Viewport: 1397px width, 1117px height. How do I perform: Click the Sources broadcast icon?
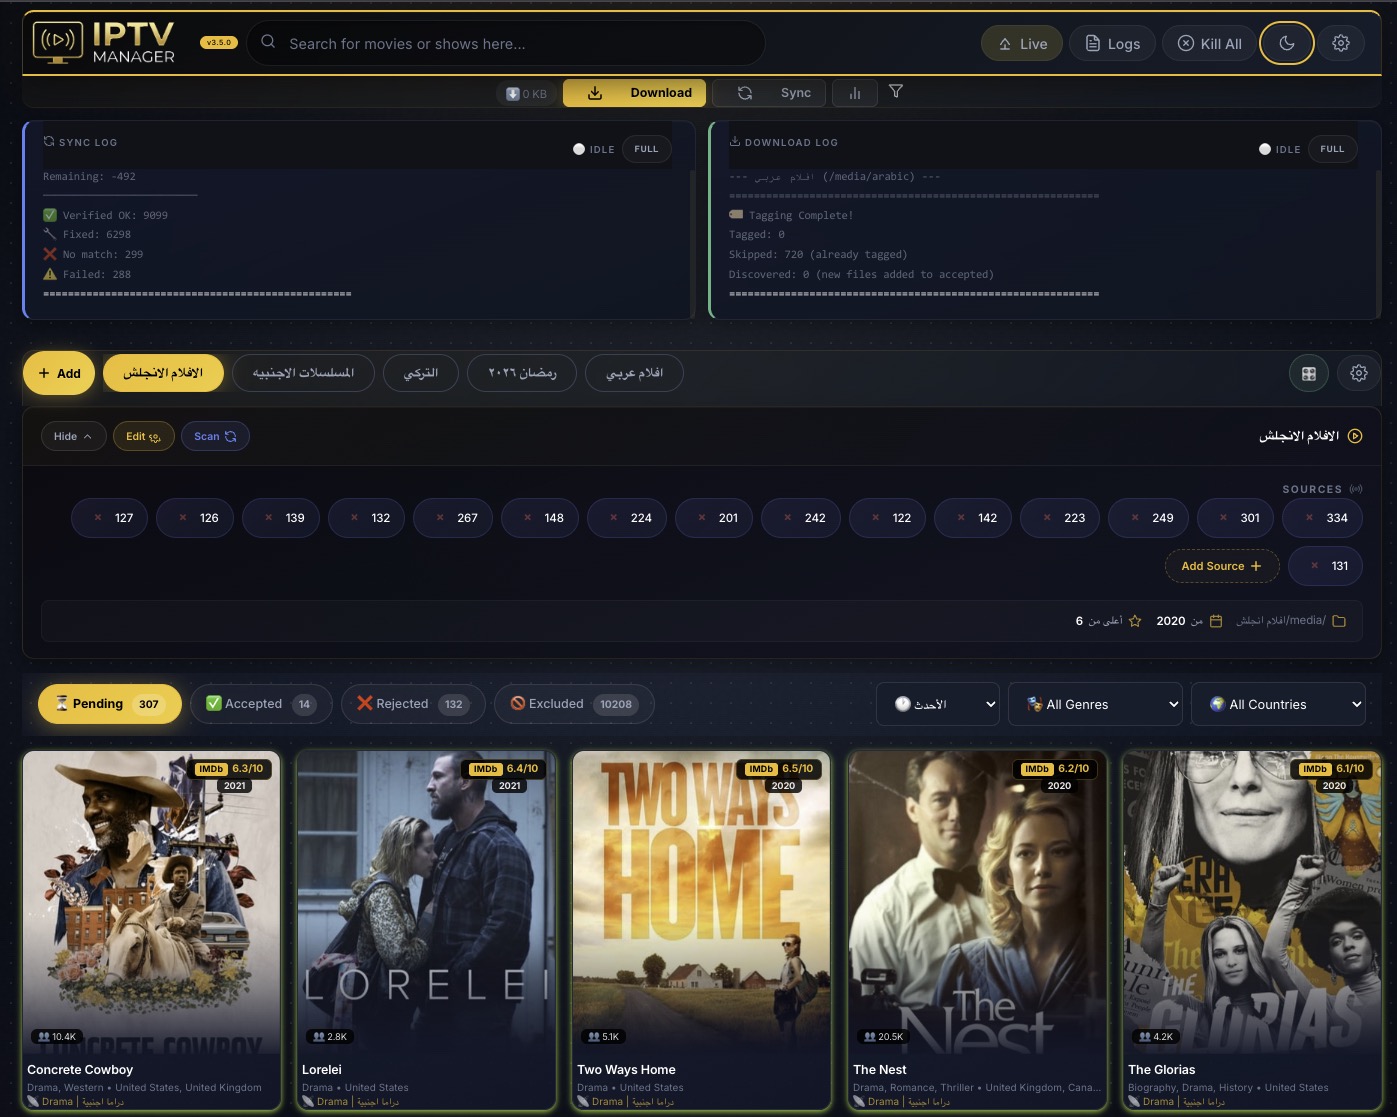[x=1356, y=489]
